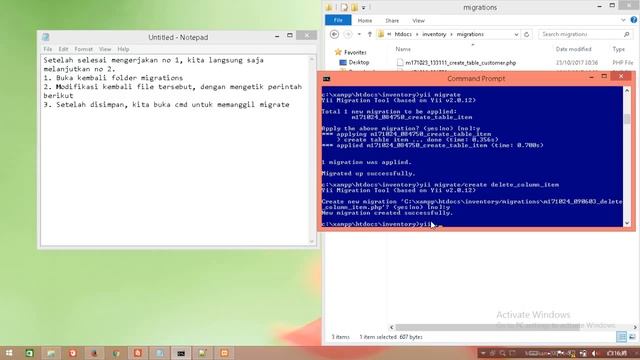Click the PHP file icon of create_table_customer.php

(400, 63)
